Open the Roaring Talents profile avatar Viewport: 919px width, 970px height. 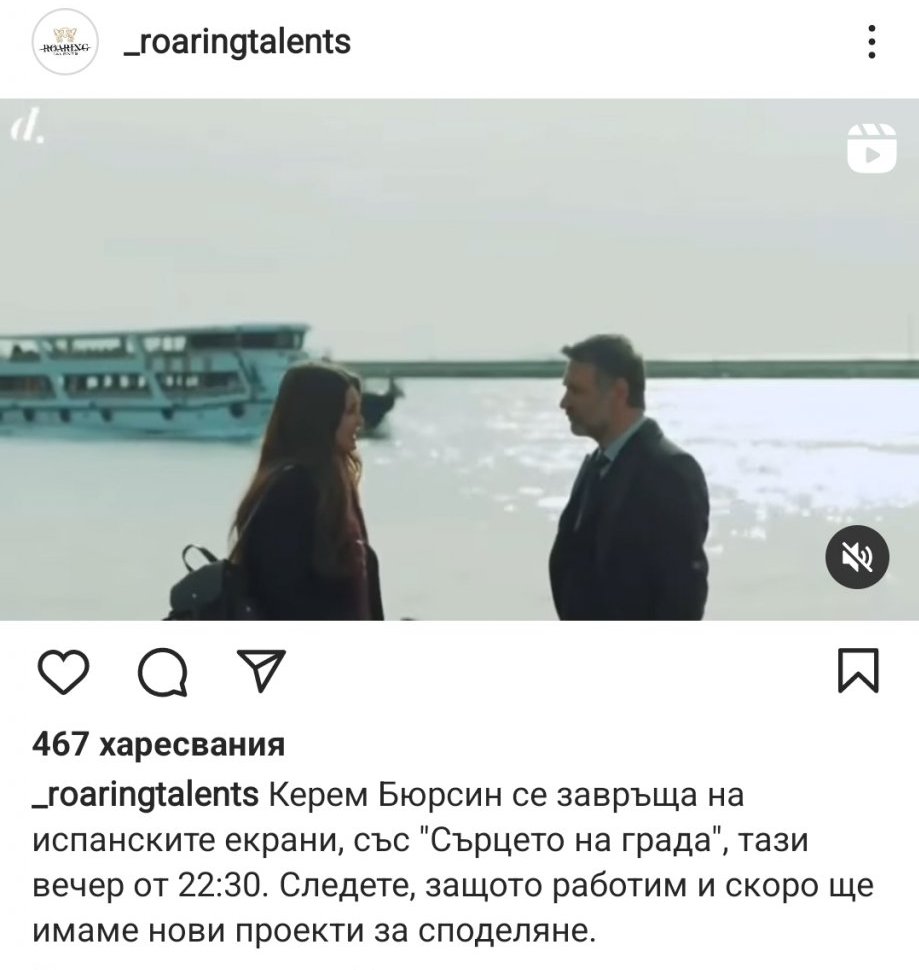64,43
